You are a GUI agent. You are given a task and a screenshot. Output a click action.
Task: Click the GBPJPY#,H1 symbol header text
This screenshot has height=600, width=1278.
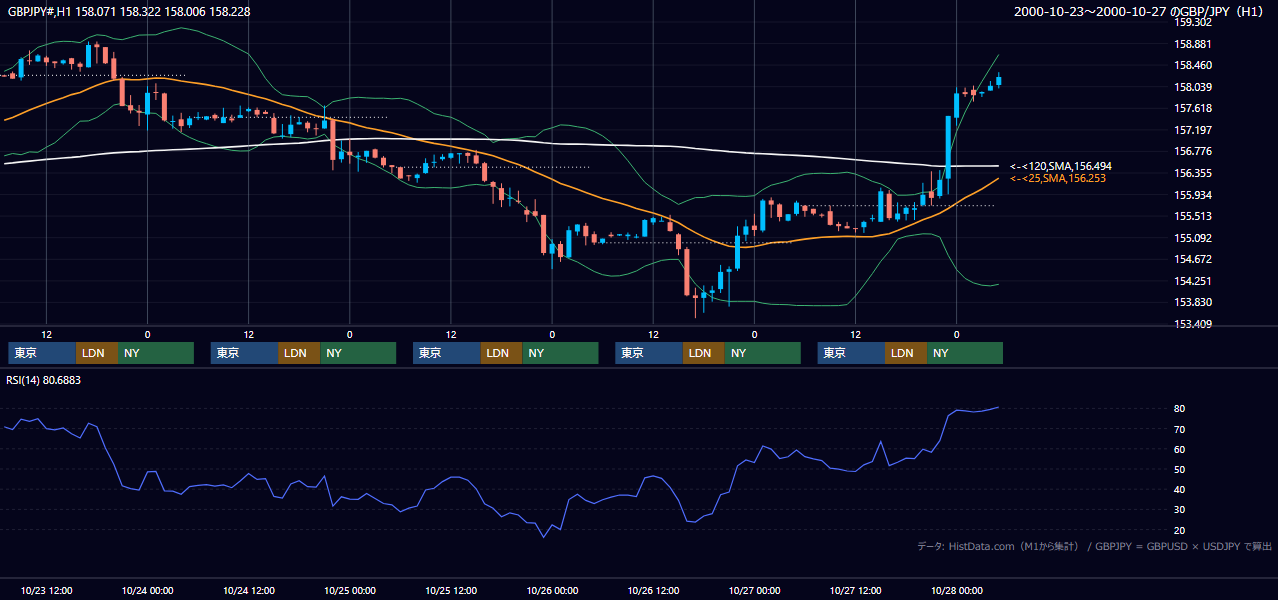(x=127, y=11)
